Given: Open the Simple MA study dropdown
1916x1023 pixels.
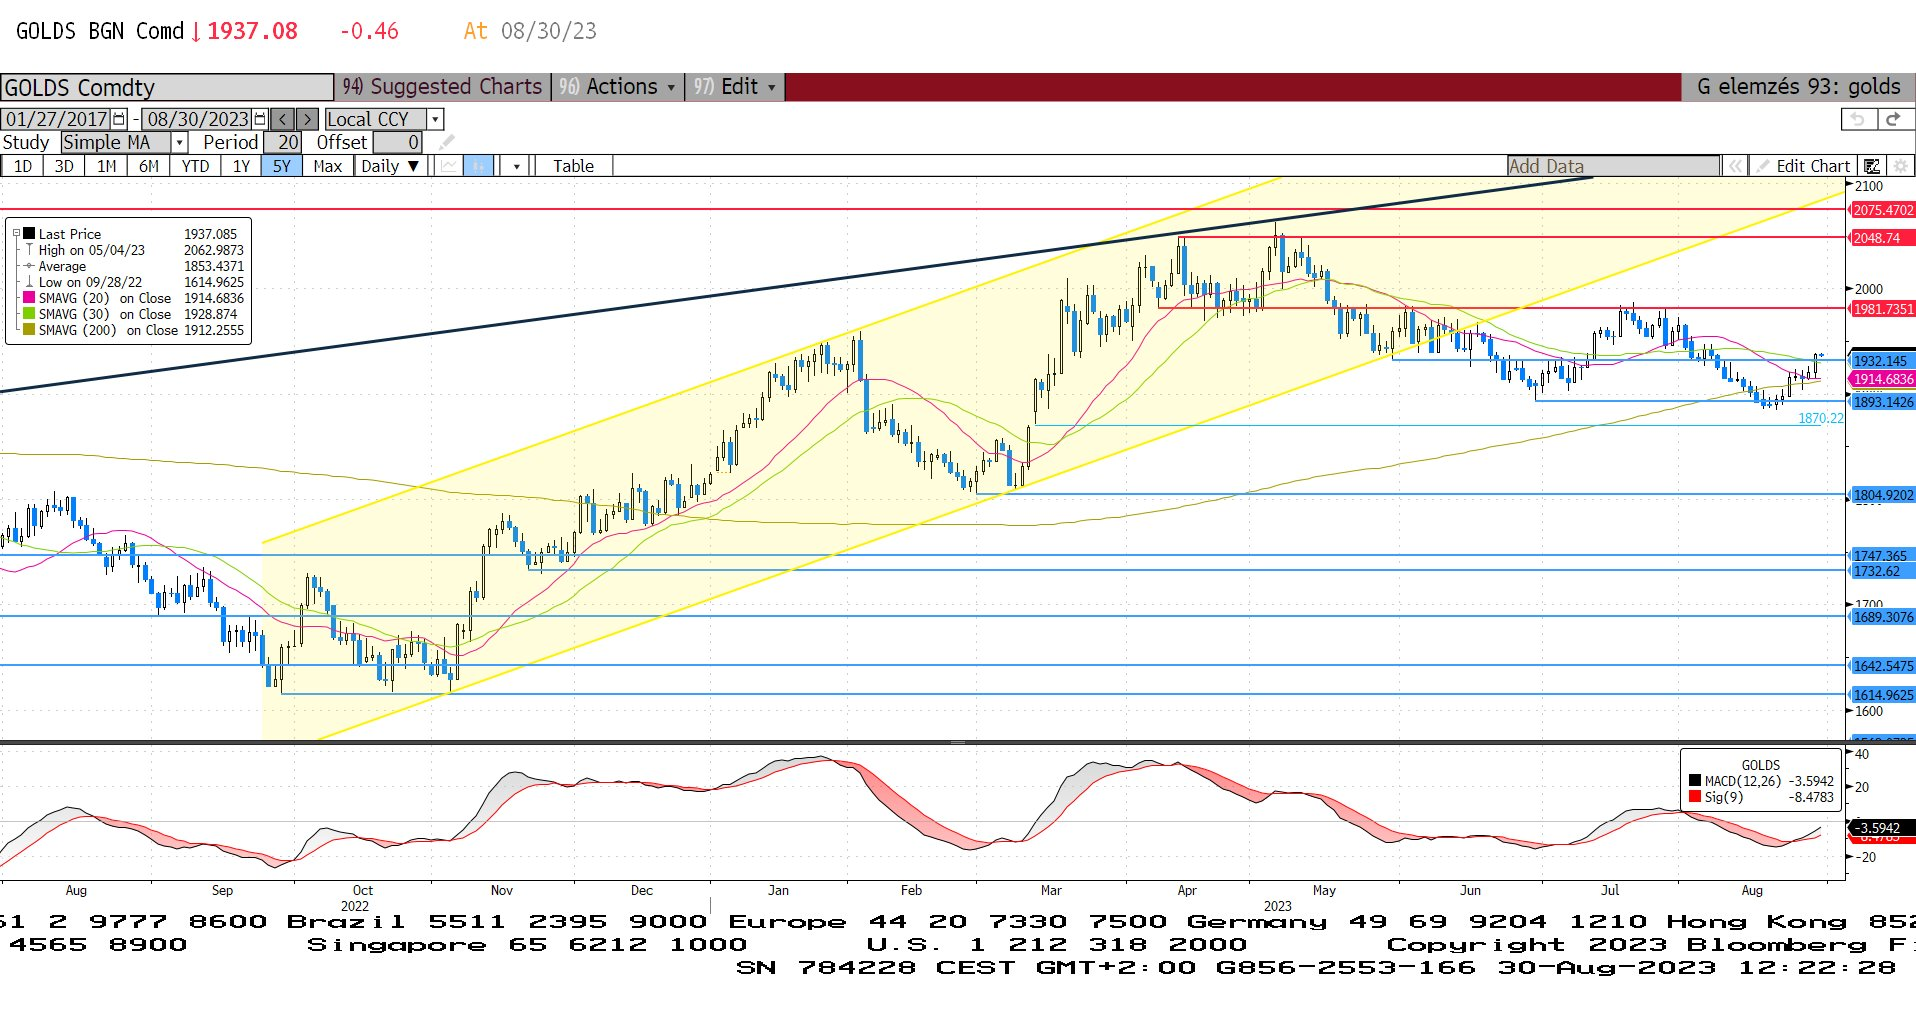Looking at the screenshot, I should click(x=180, y=143).
